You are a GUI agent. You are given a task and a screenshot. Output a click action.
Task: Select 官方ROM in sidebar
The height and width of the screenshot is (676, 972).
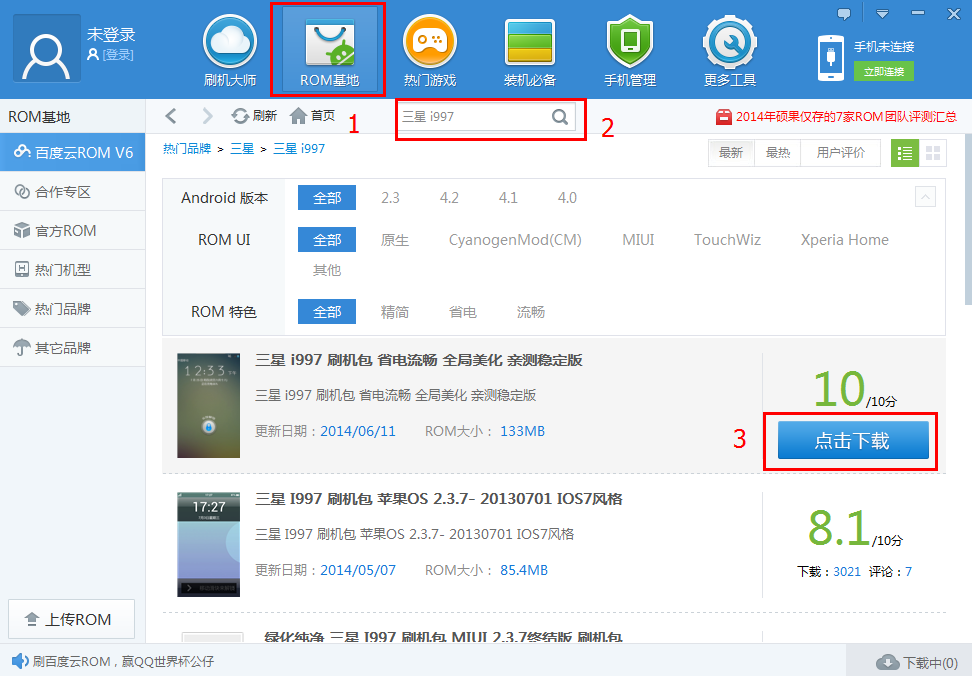point(73,230)
